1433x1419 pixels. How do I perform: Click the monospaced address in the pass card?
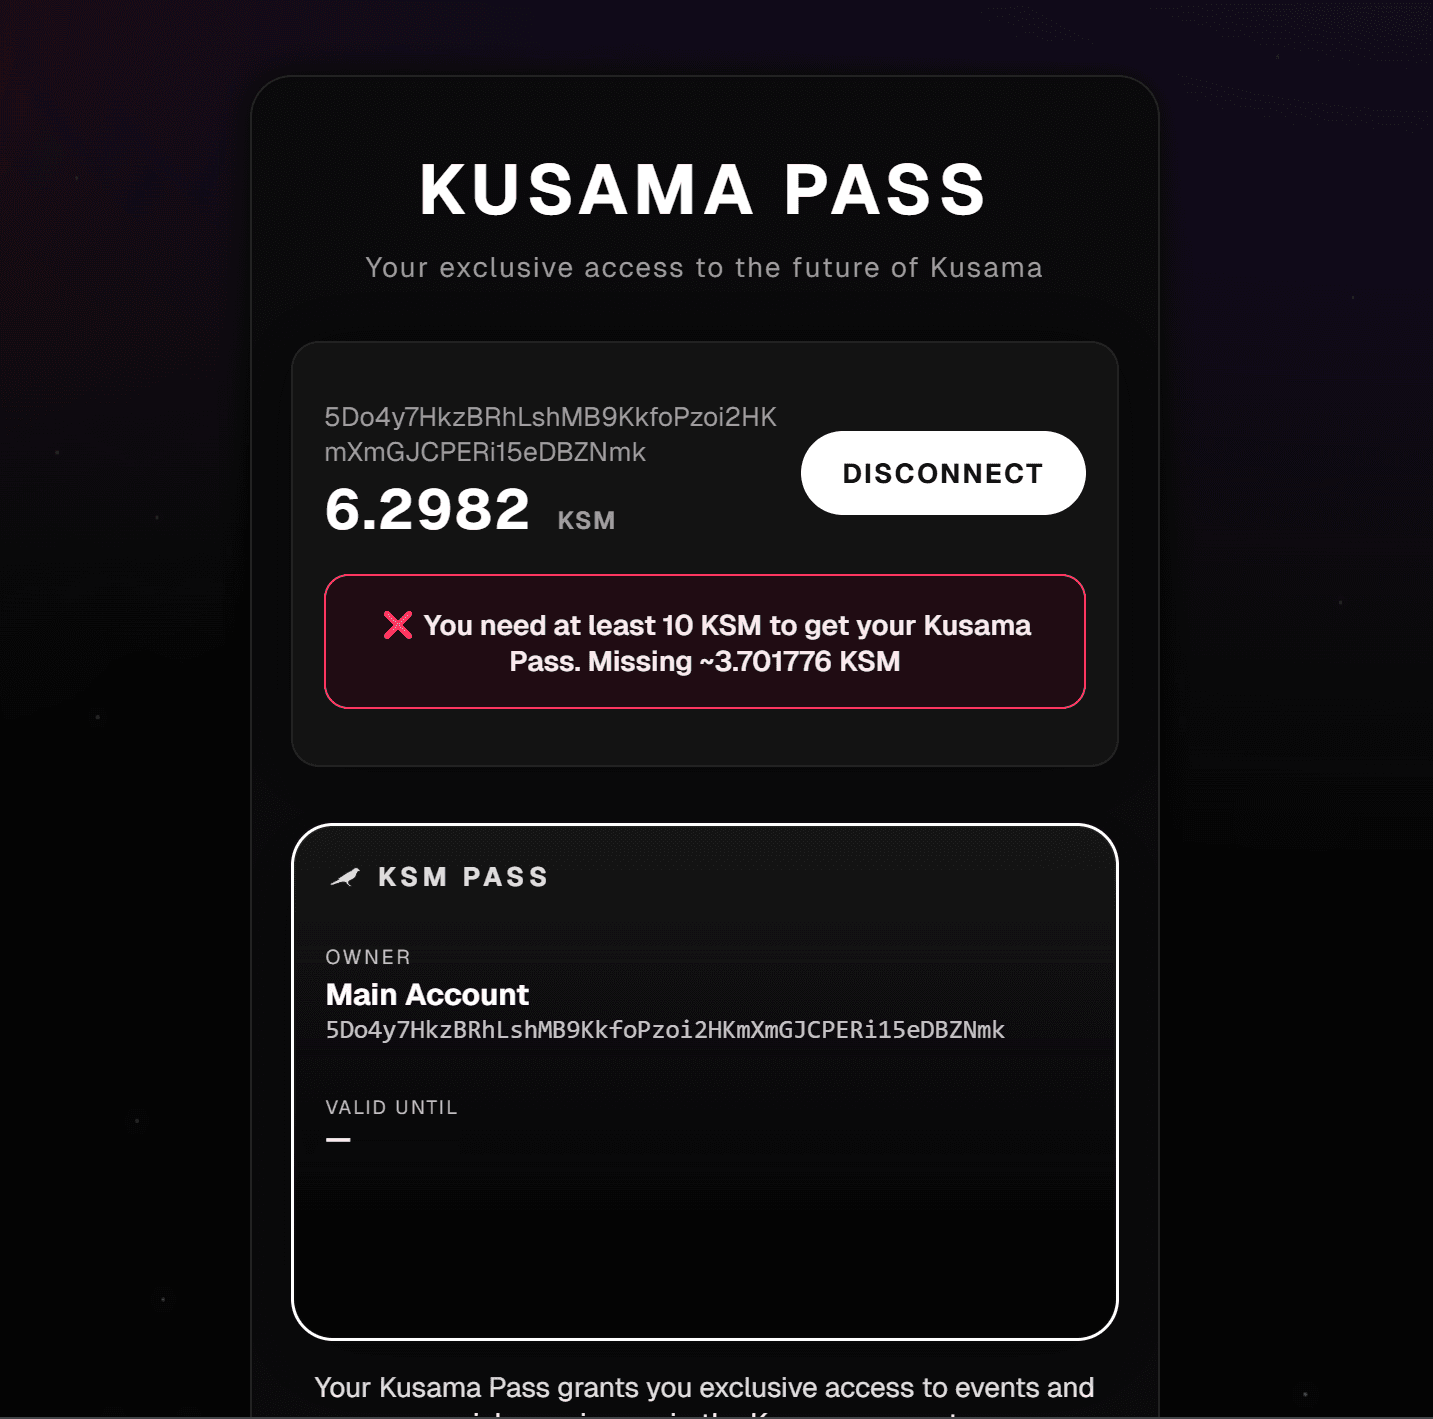click(x=665, y=1030)
